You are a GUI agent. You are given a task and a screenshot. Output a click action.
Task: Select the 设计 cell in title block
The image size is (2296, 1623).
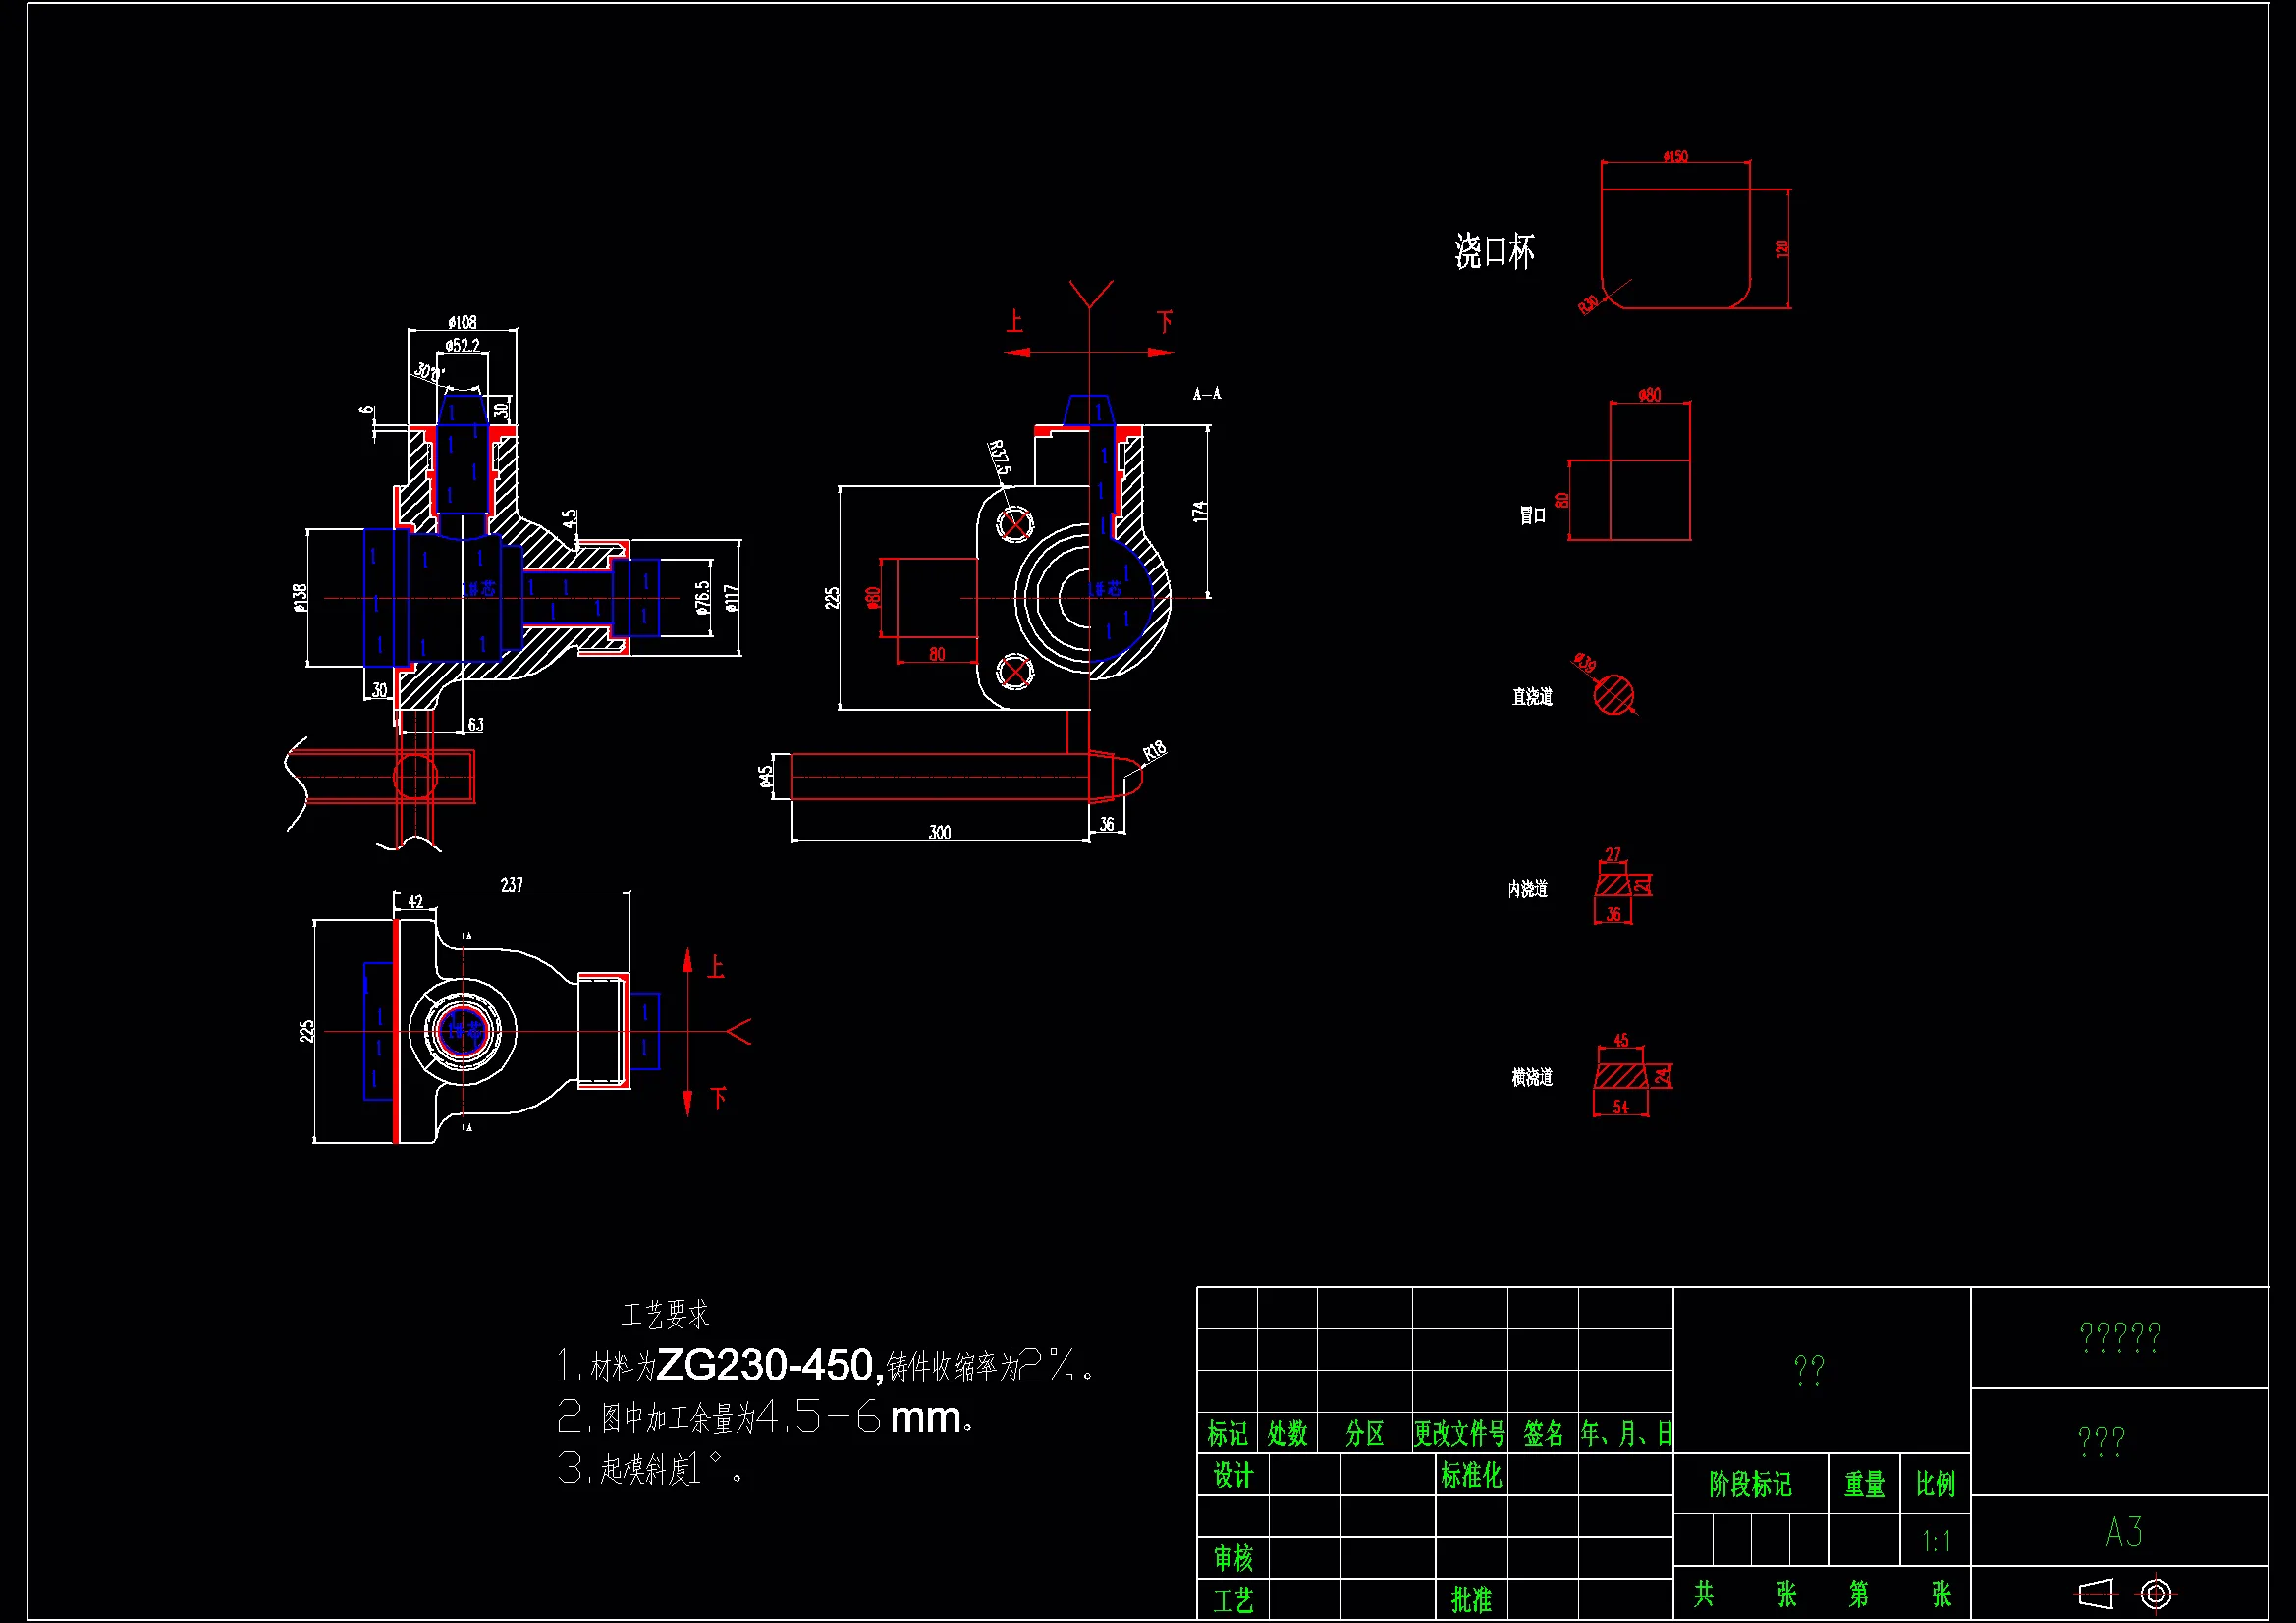click(1232, 1476)
